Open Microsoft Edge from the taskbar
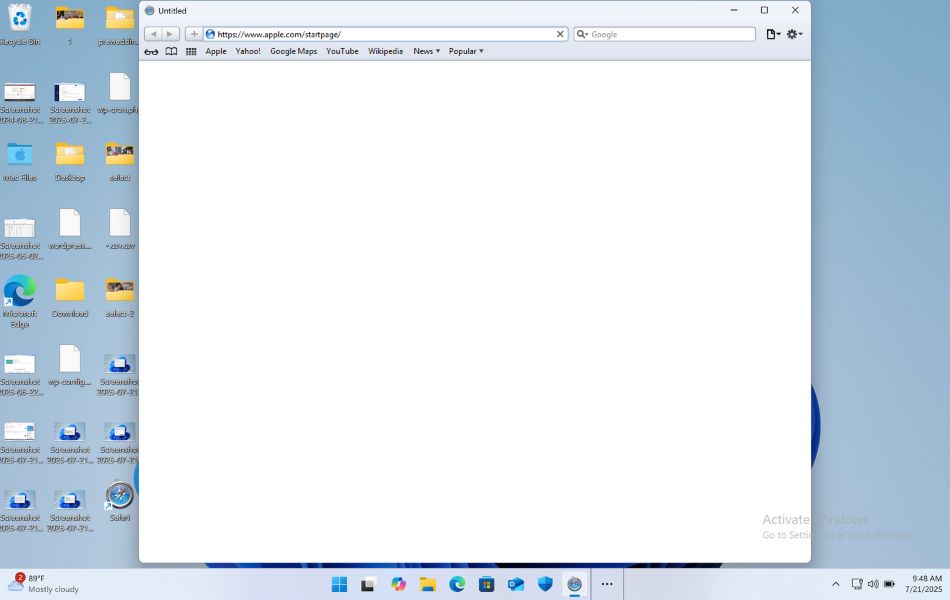This screenshot has height=600, width=950. (457, 584)
